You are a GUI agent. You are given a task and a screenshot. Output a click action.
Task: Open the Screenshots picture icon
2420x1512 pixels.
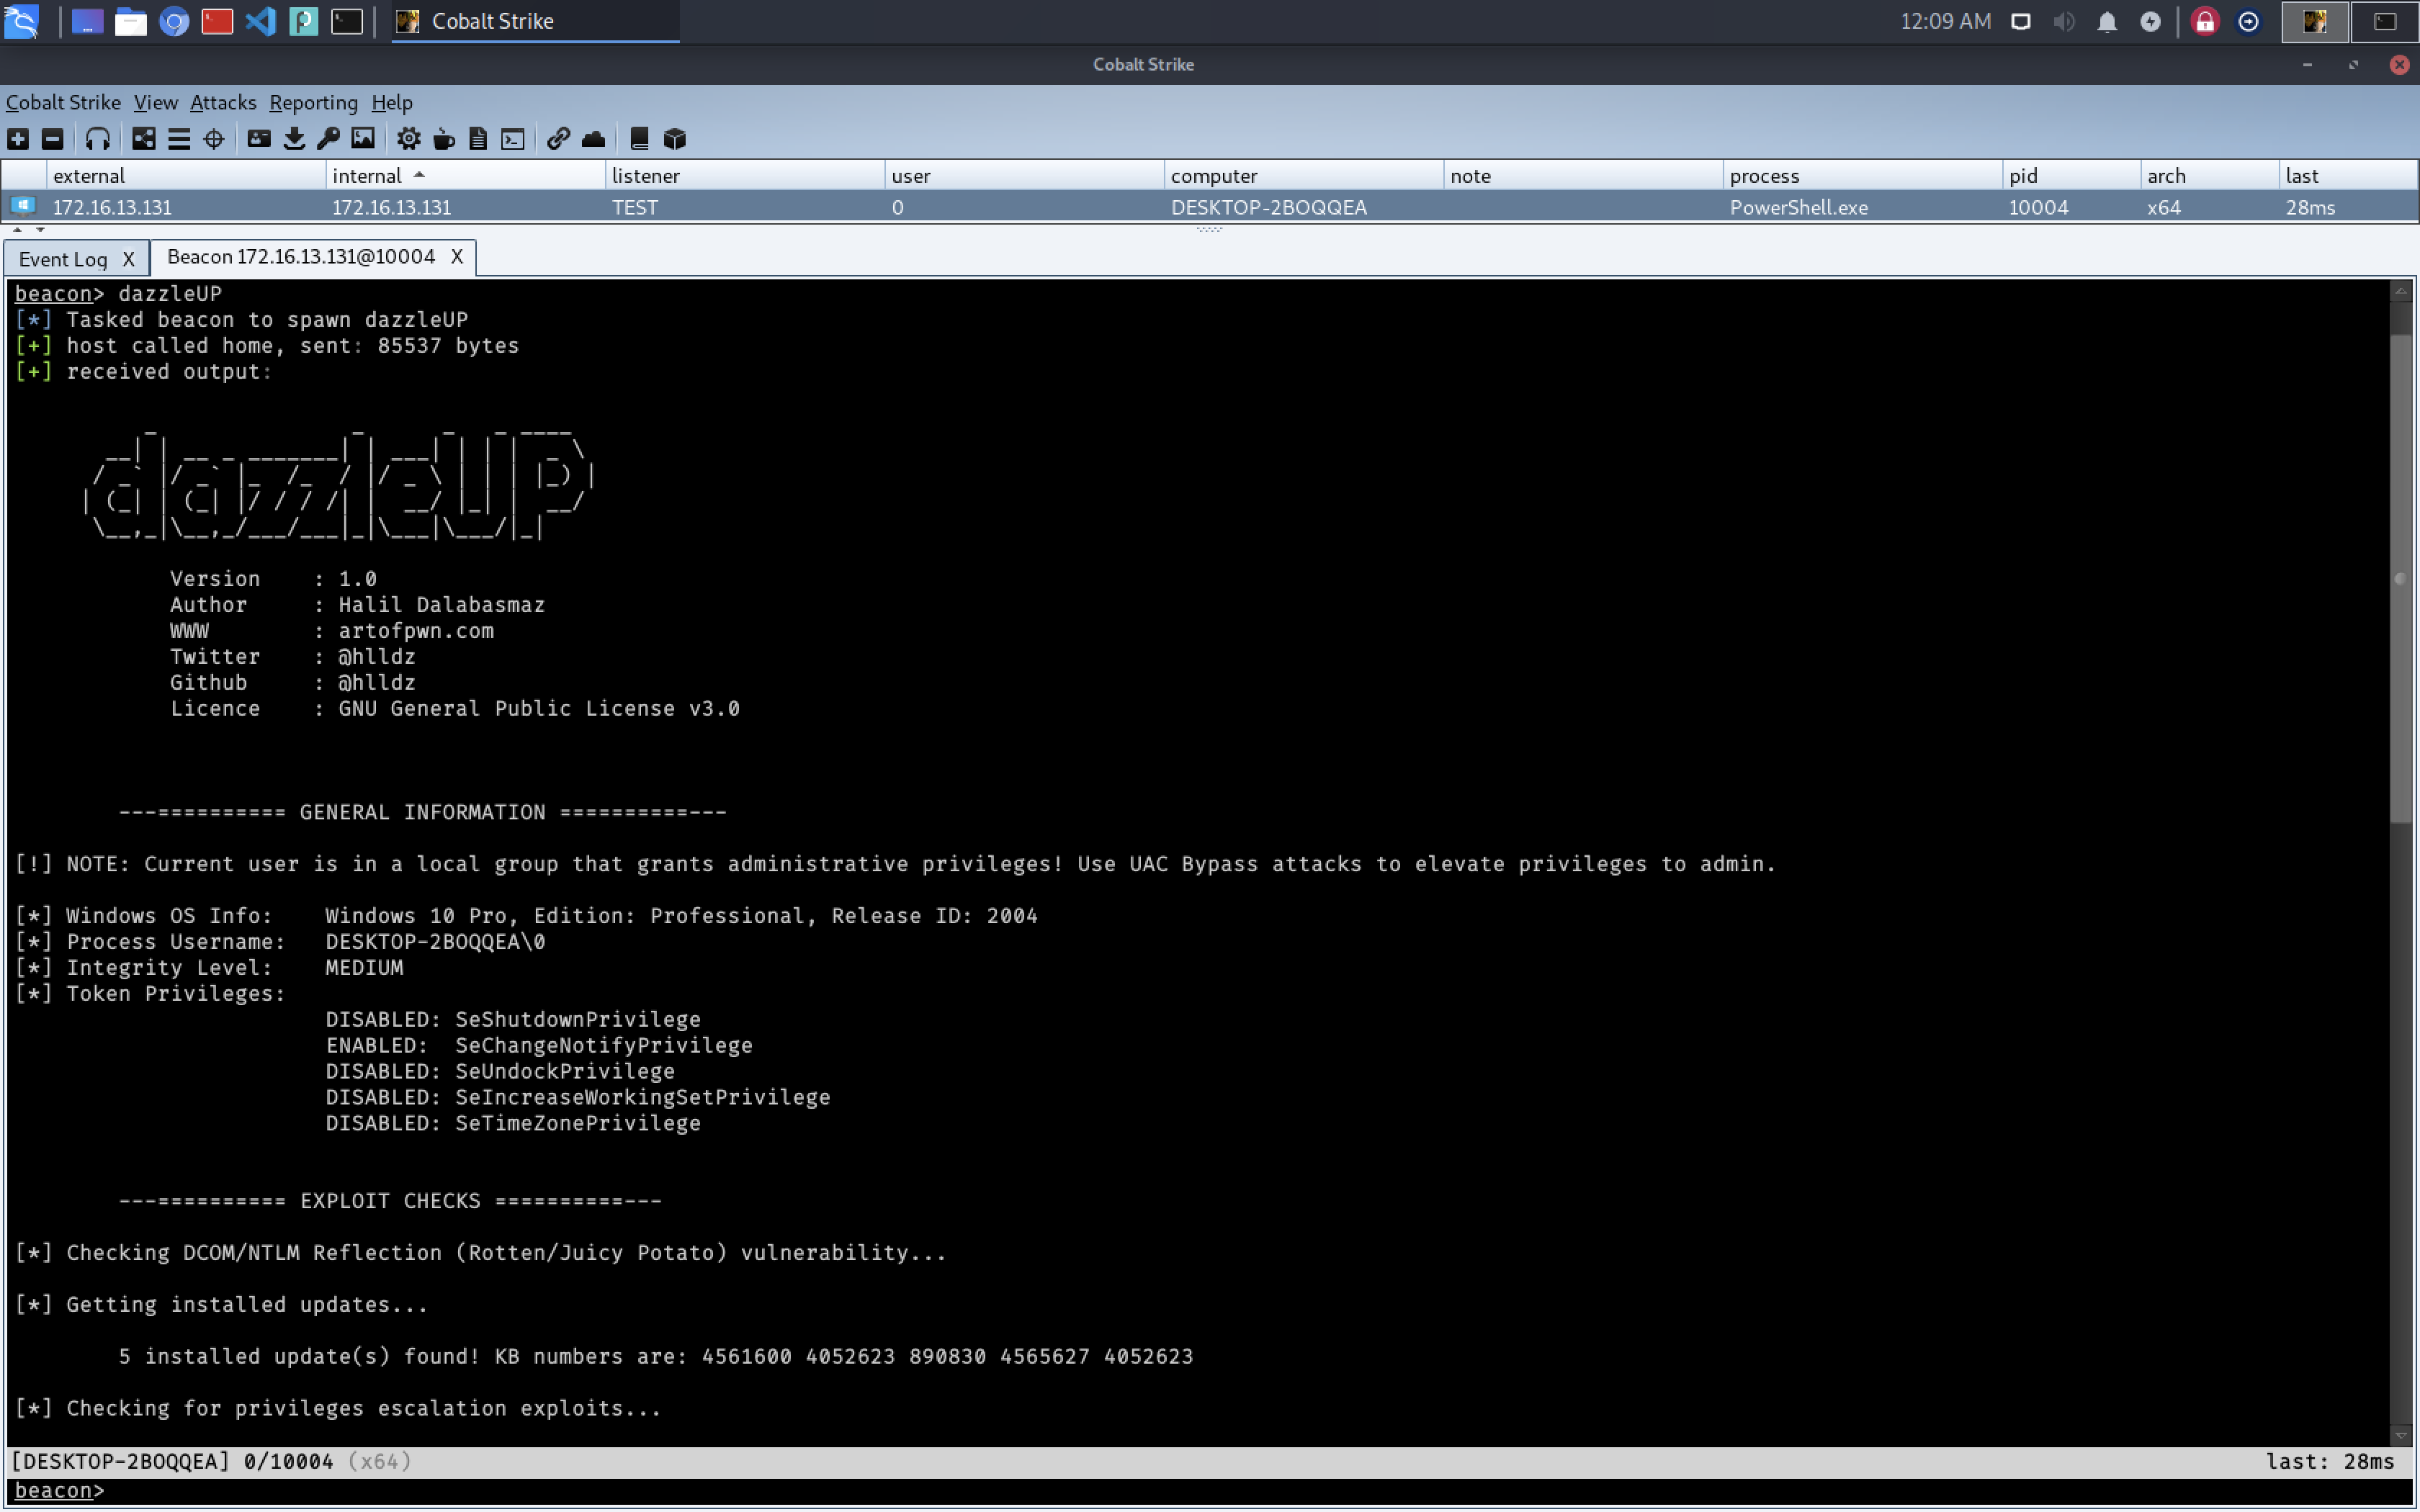363,139
